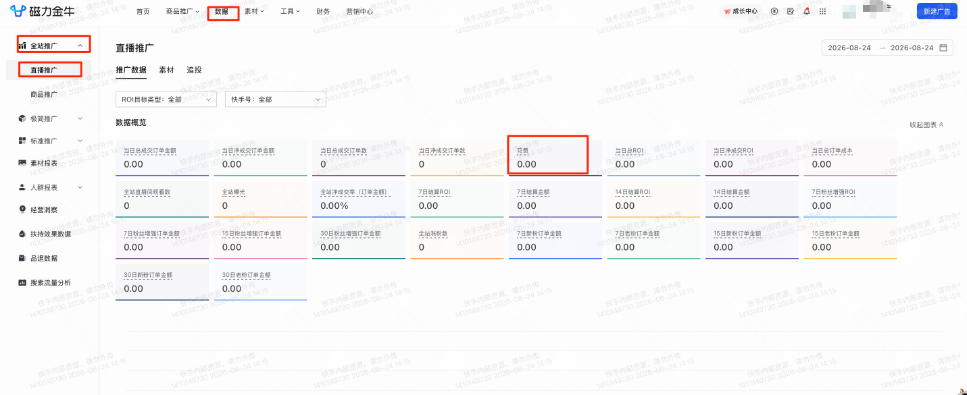Click the 成长中心 badge
The height and width of the screenshot is (395, 967).
(741, 11)
